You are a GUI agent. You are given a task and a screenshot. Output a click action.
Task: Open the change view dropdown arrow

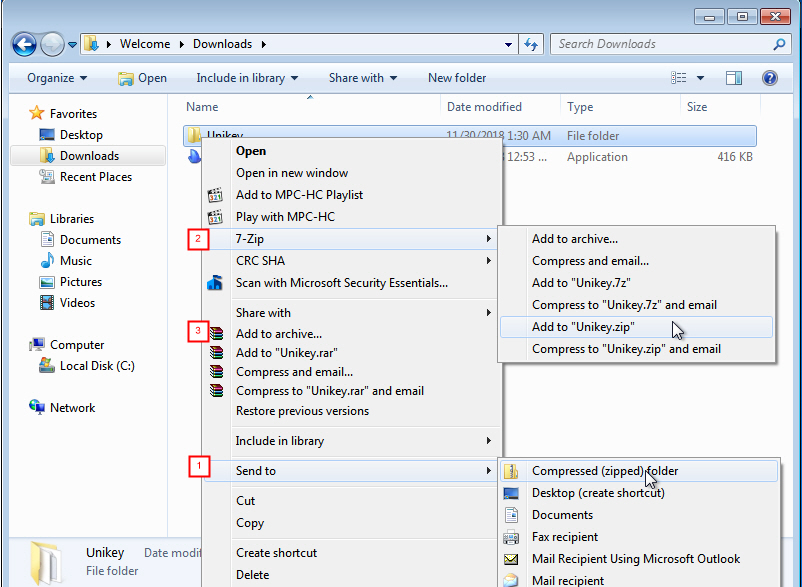click(x=700, y=78)
